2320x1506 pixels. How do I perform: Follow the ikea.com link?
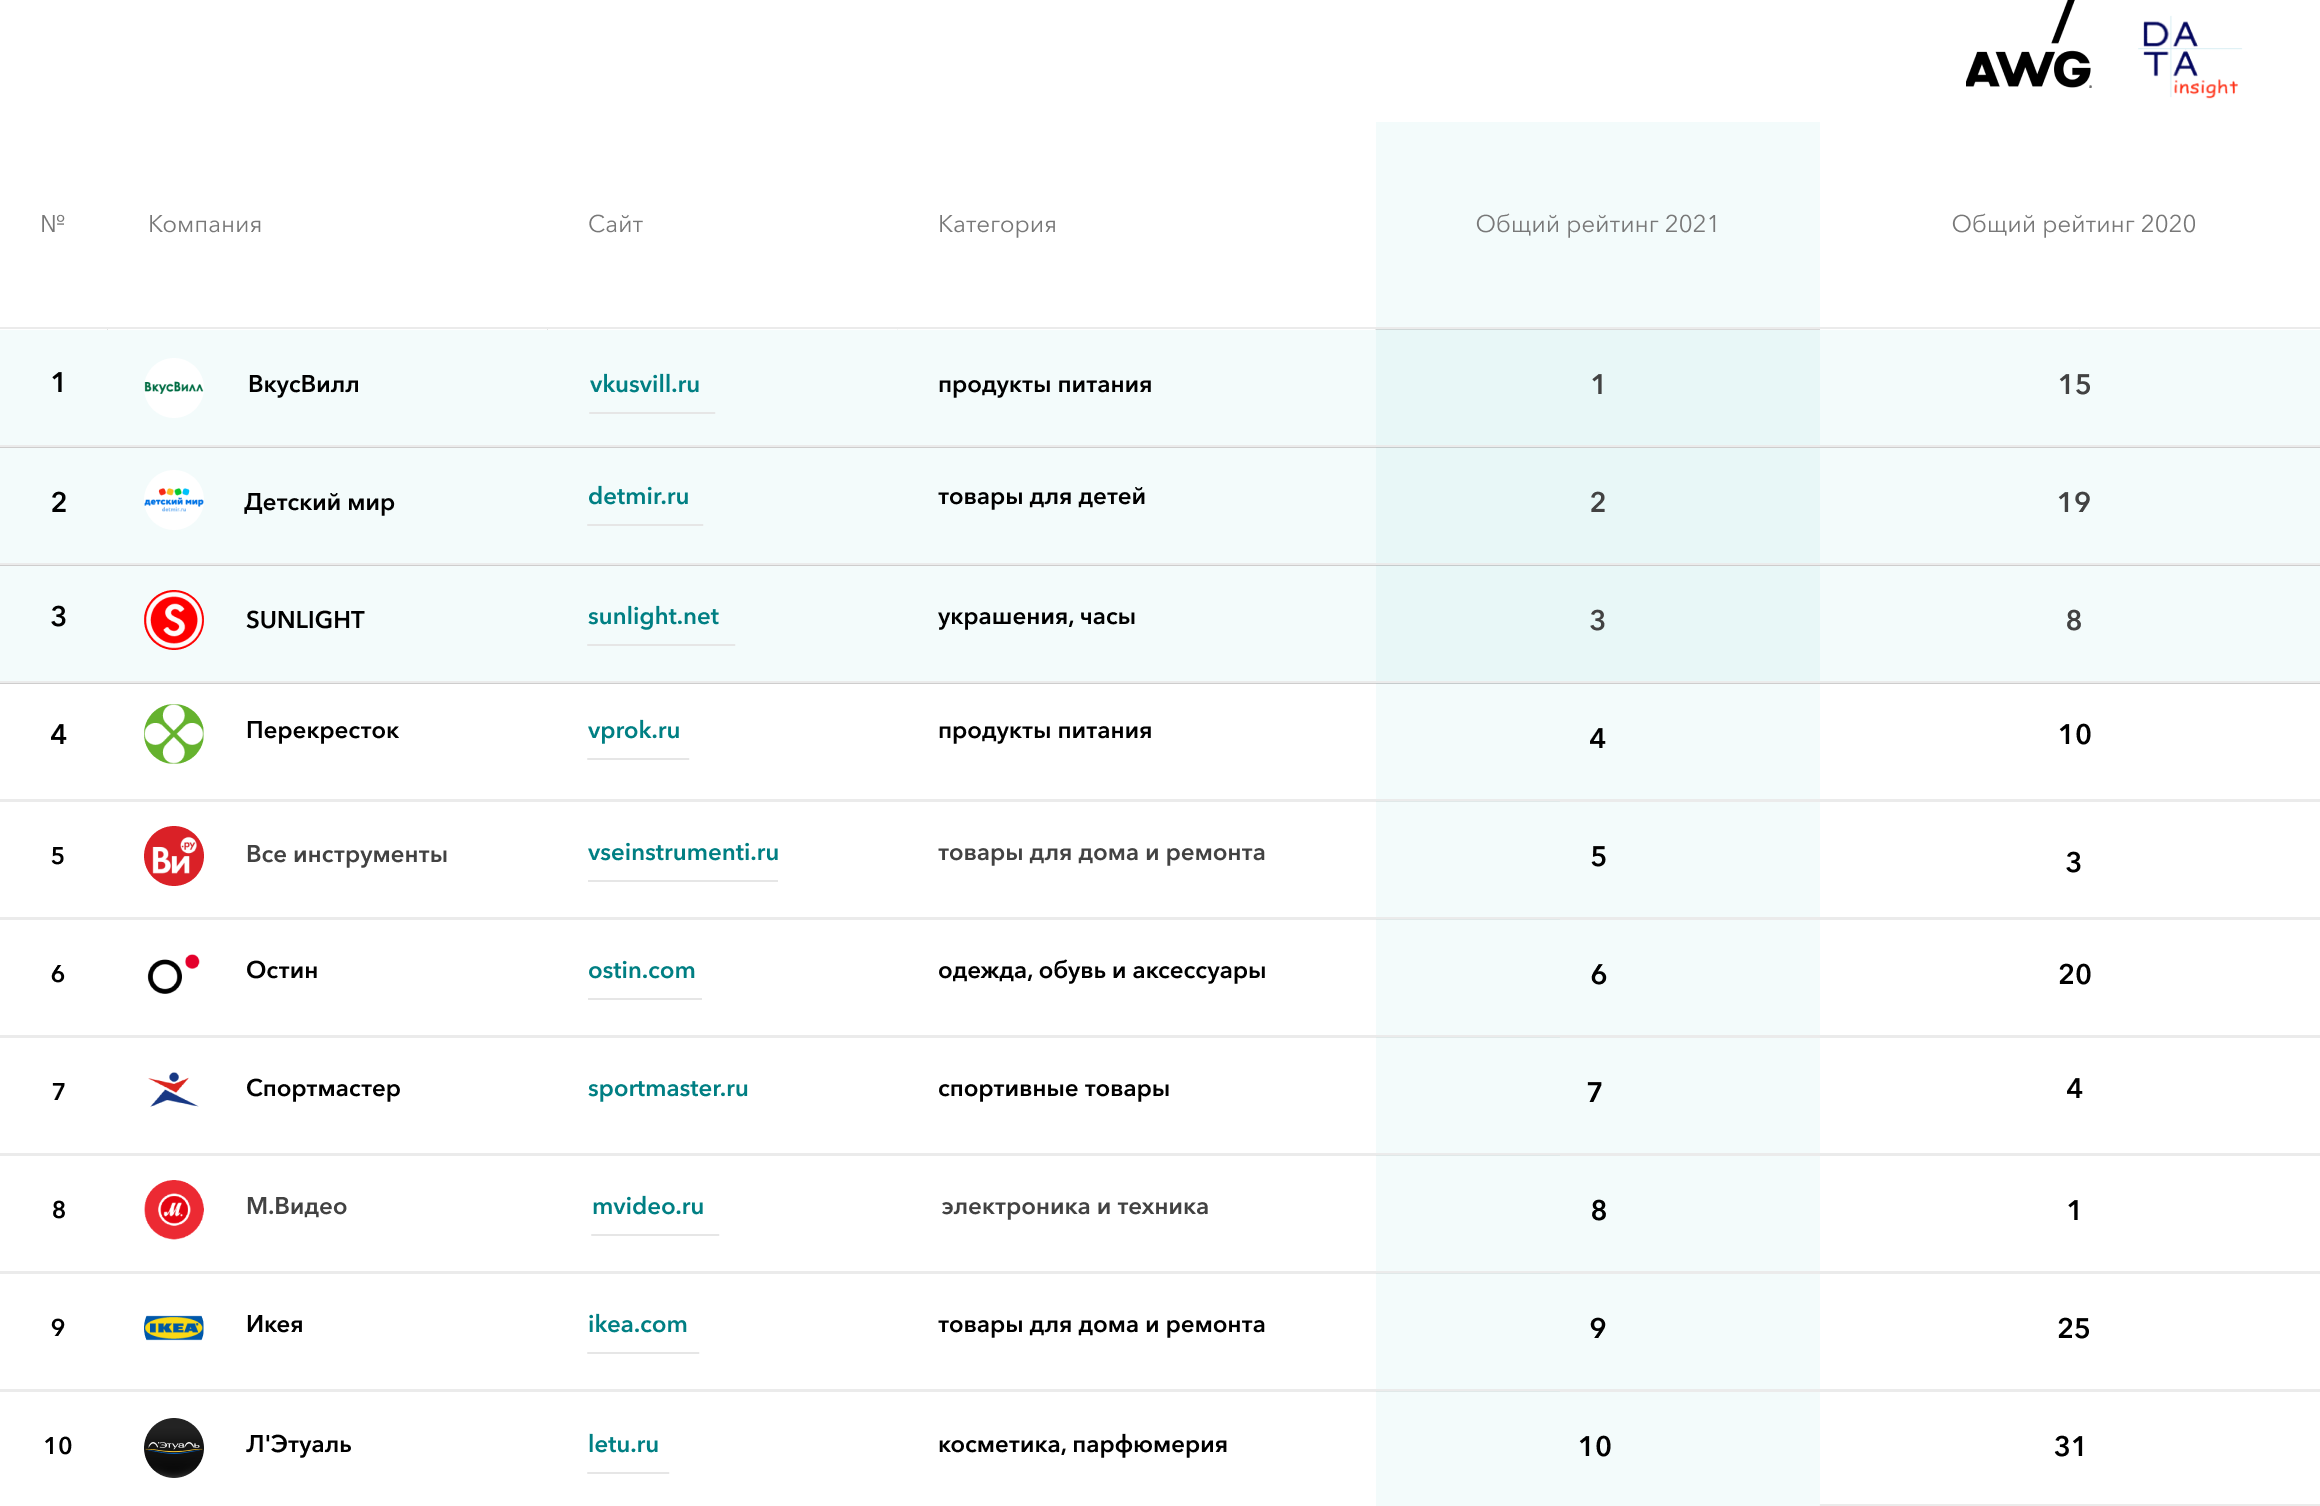[x=637, y=1324]
